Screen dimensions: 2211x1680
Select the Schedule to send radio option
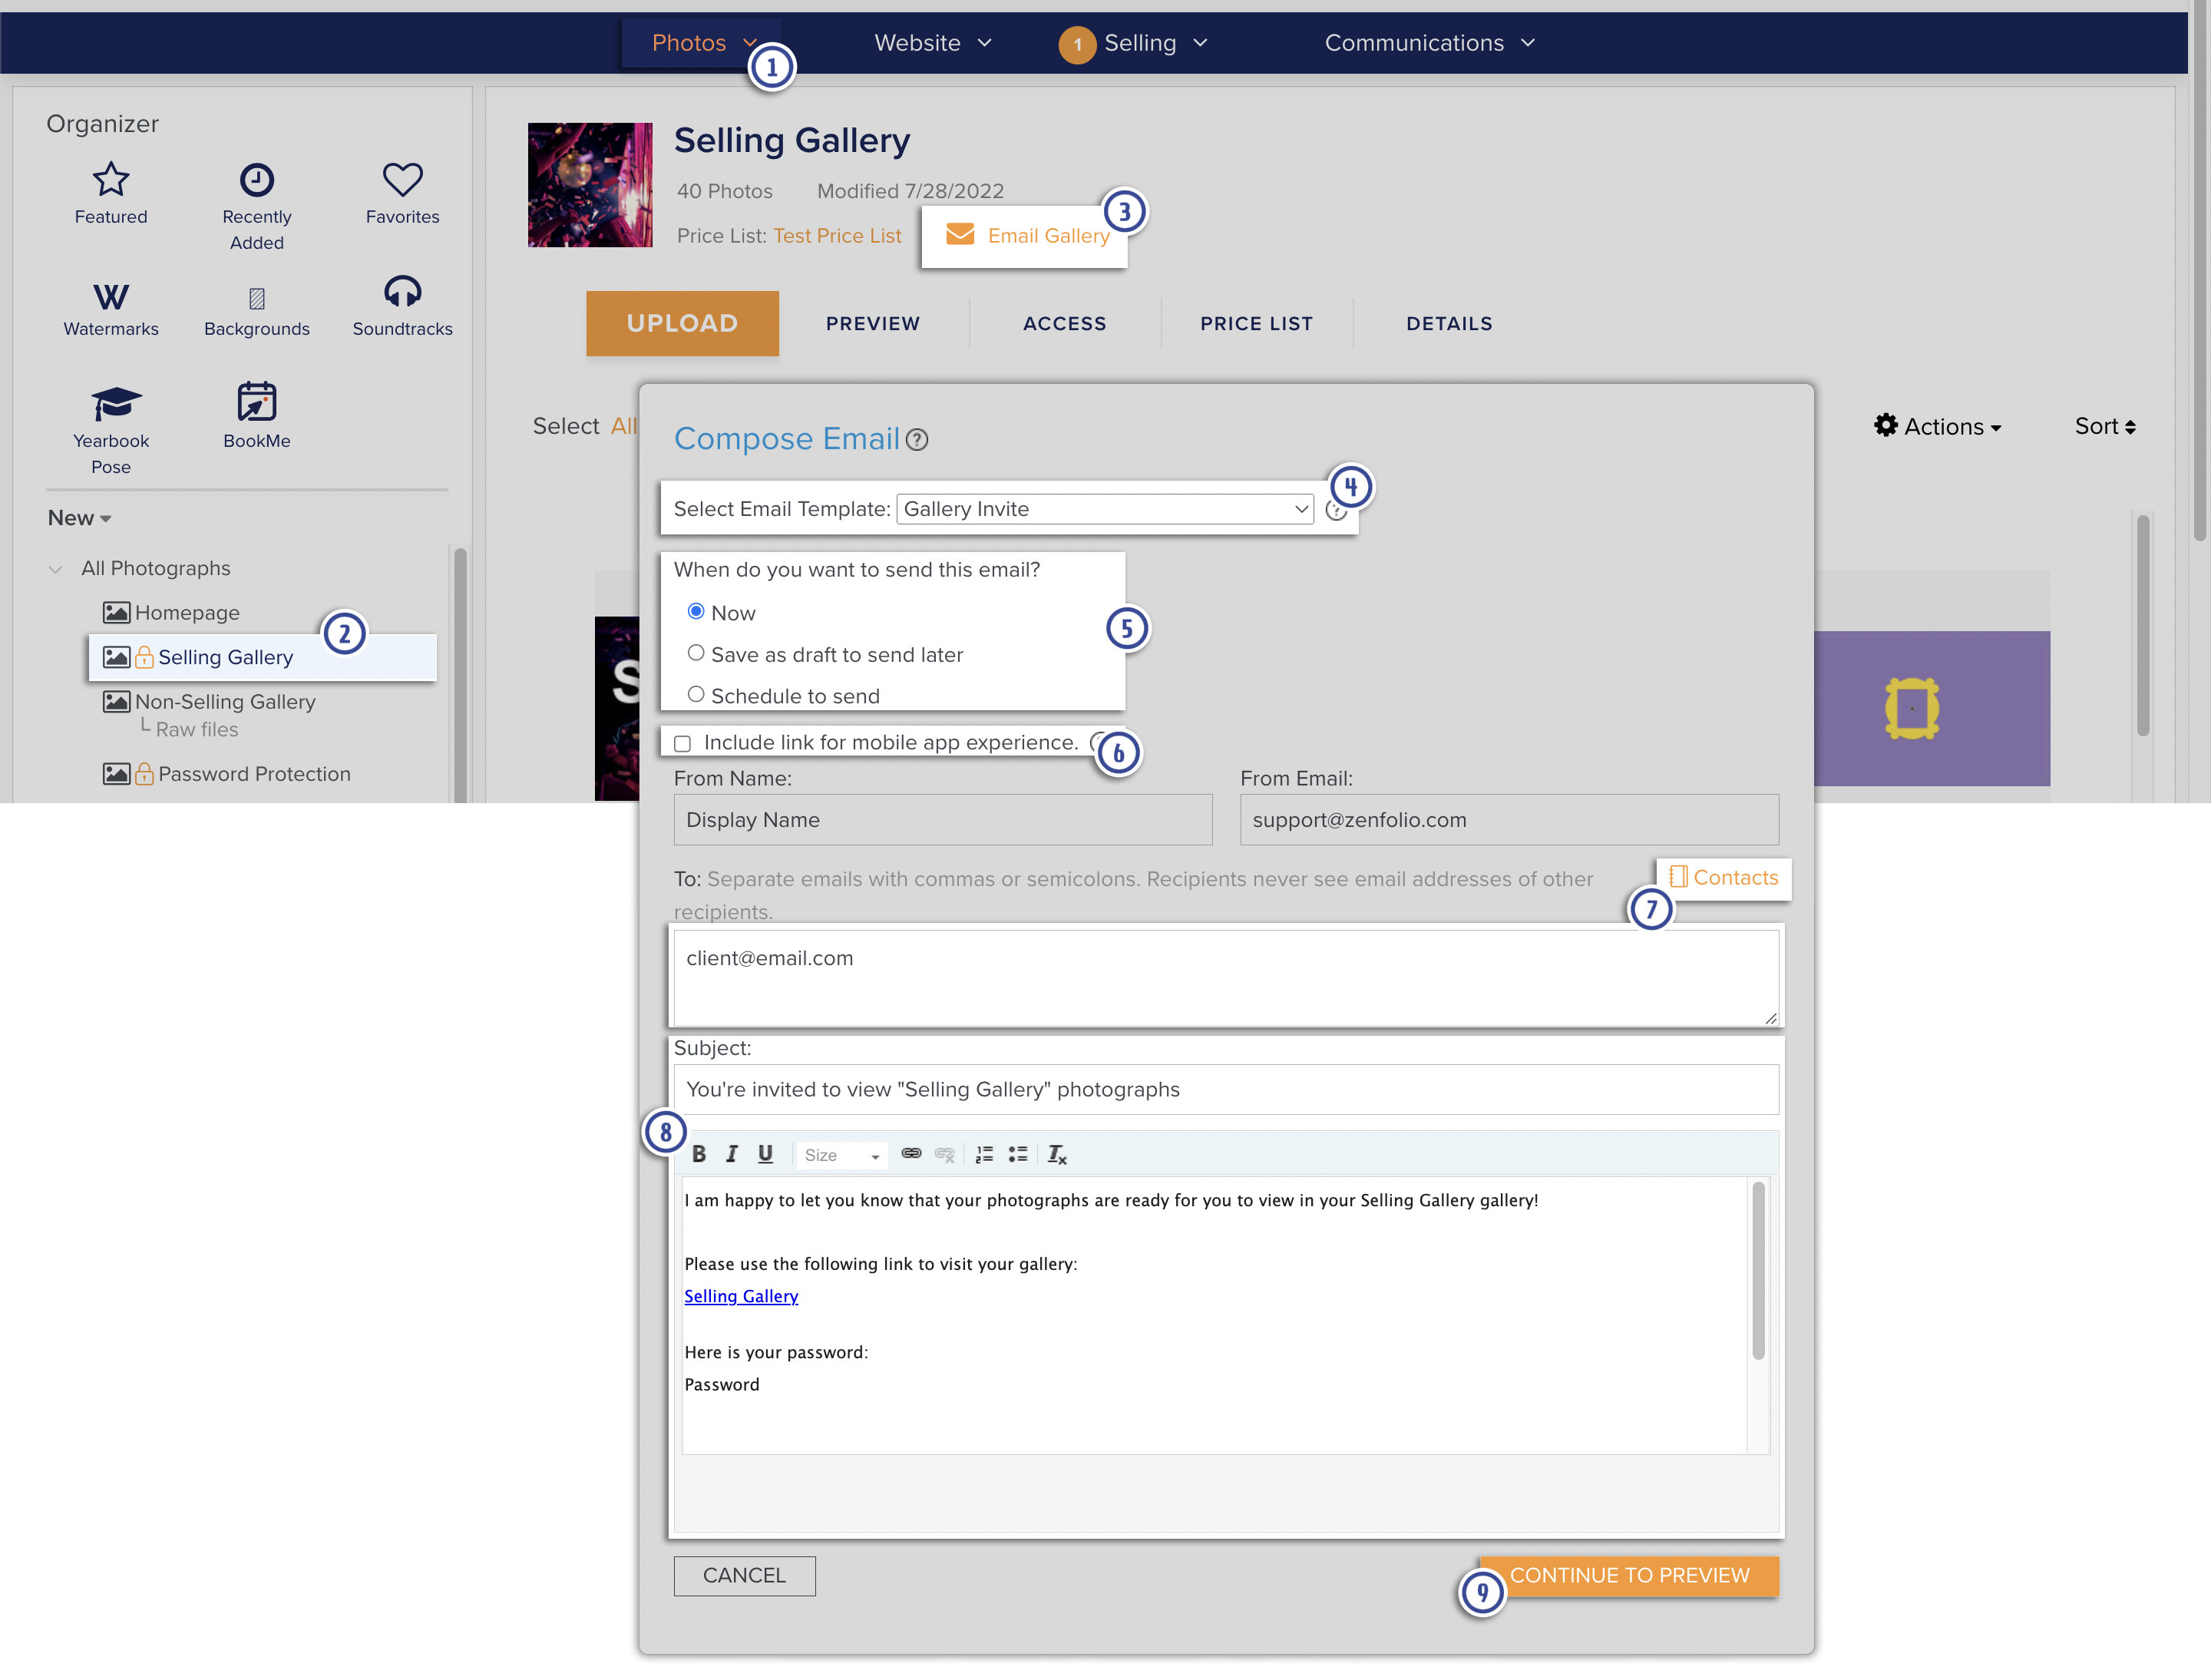pos(696,694)
